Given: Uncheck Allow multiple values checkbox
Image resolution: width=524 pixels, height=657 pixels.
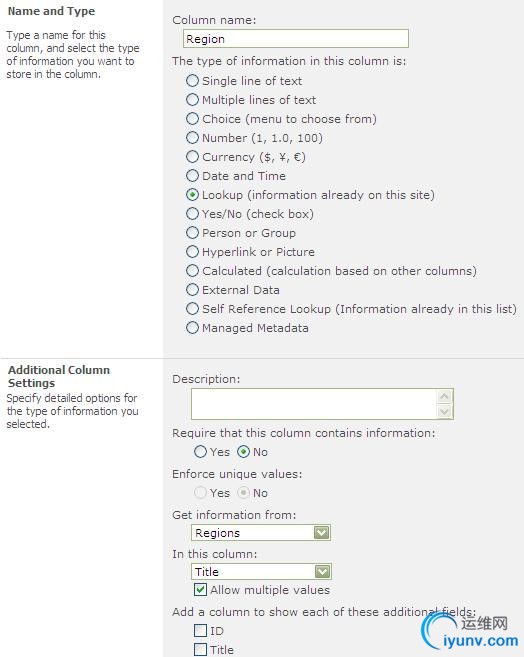Looking at the screenshot, I should (200, 590).
